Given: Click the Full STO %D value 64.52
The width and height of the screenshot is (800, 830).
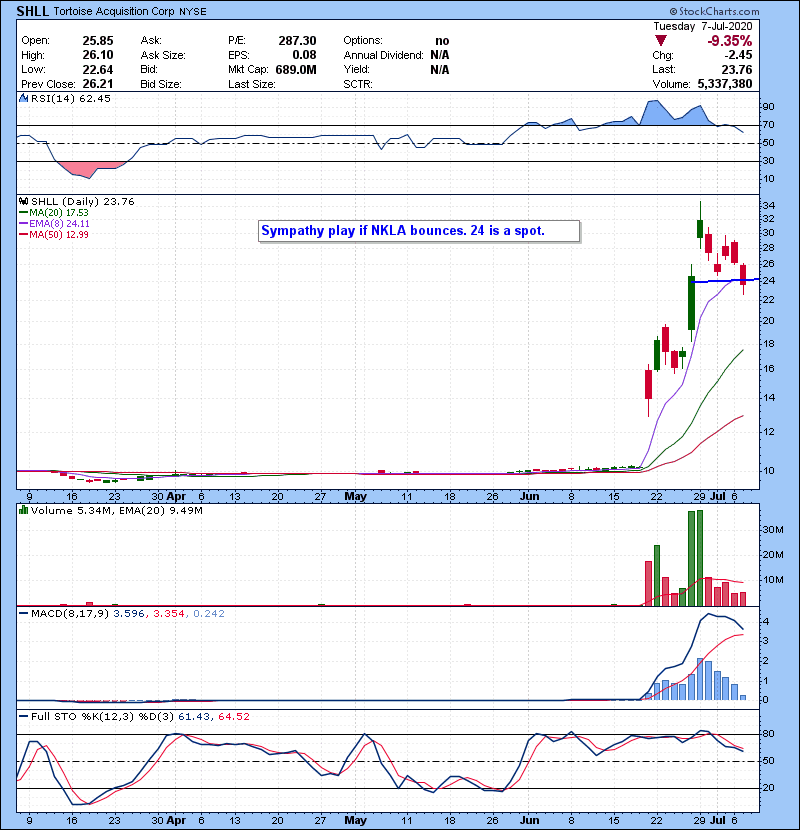Looking at the screenshot, I should [x=233, y=716].
